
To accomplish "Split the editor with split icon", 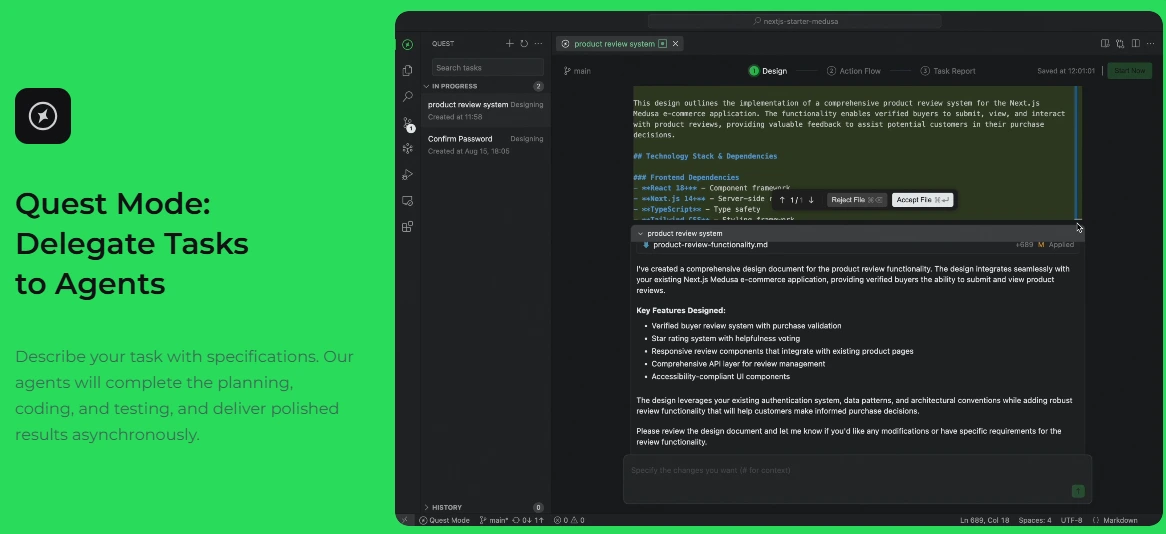I will click(x=1136, y=44).
